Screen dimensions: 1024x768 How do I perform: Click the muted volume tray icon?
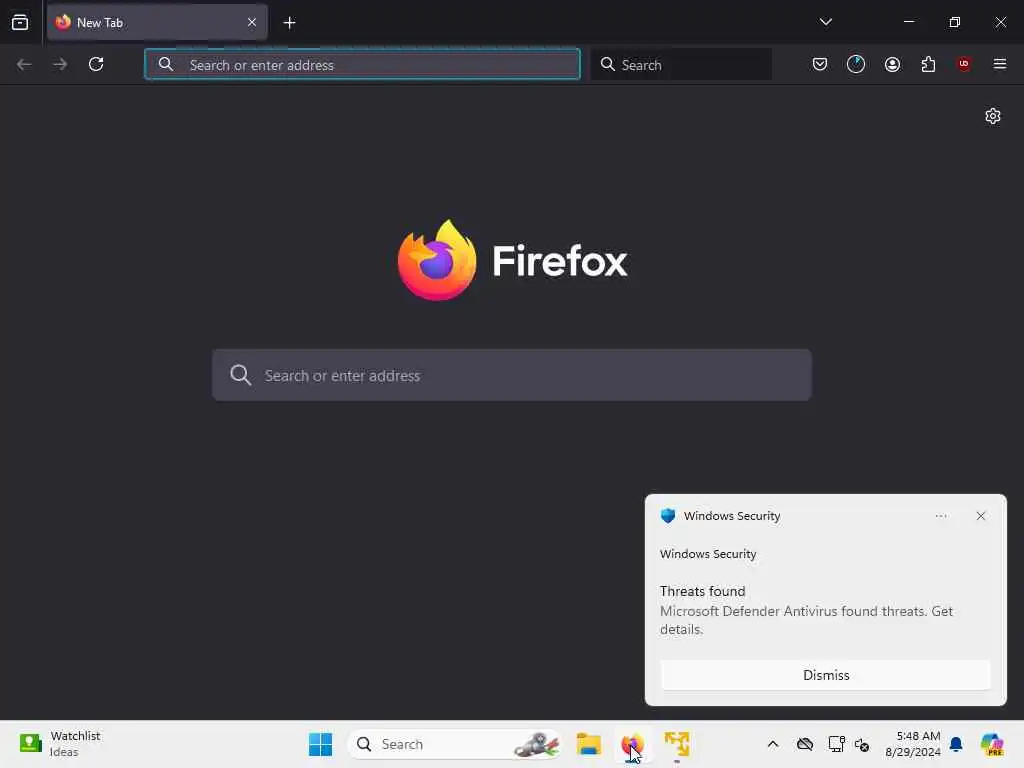coord(862,744)
